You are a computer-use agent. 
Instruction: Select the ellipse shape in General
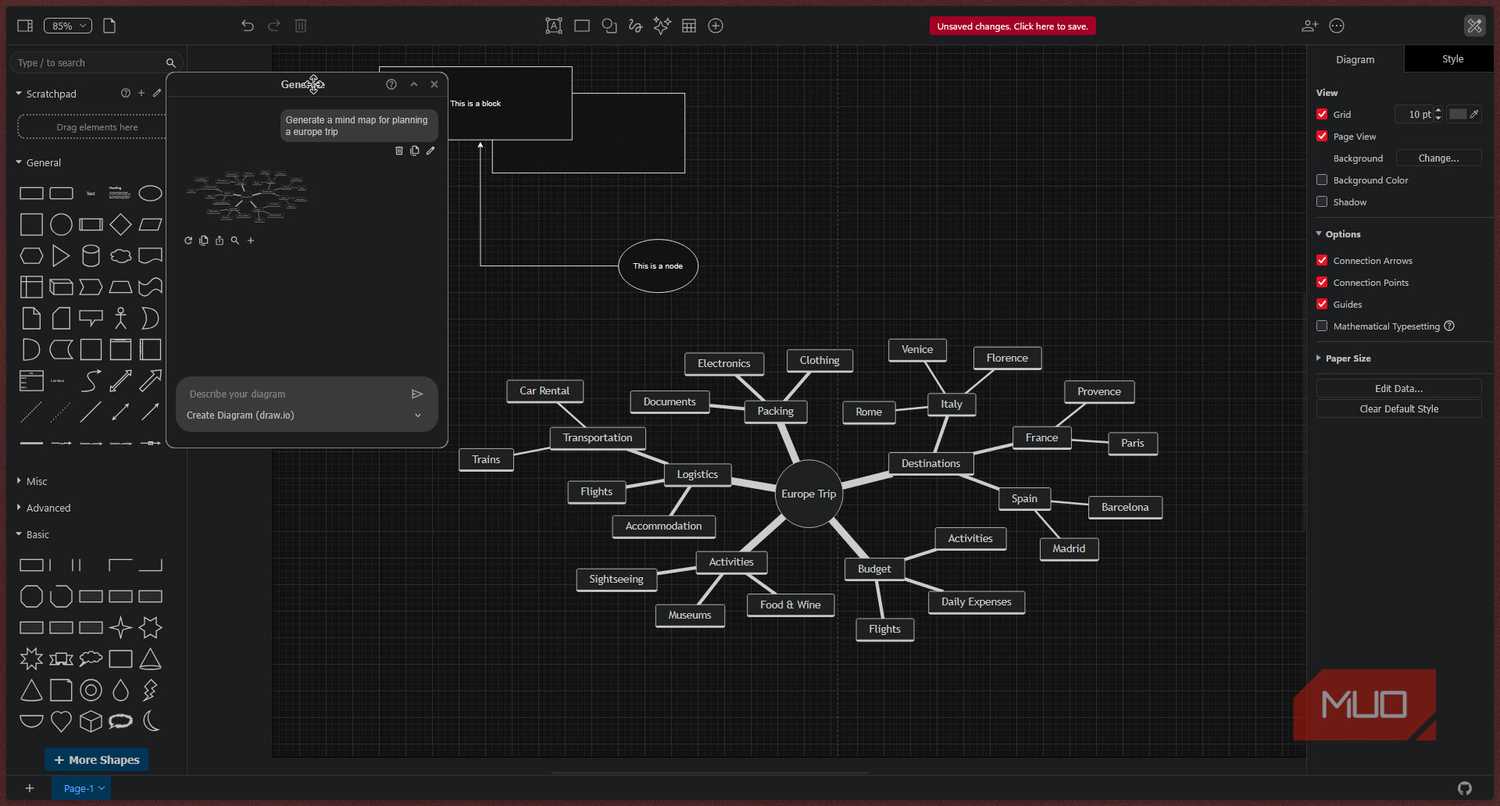(x=150, y=193)
